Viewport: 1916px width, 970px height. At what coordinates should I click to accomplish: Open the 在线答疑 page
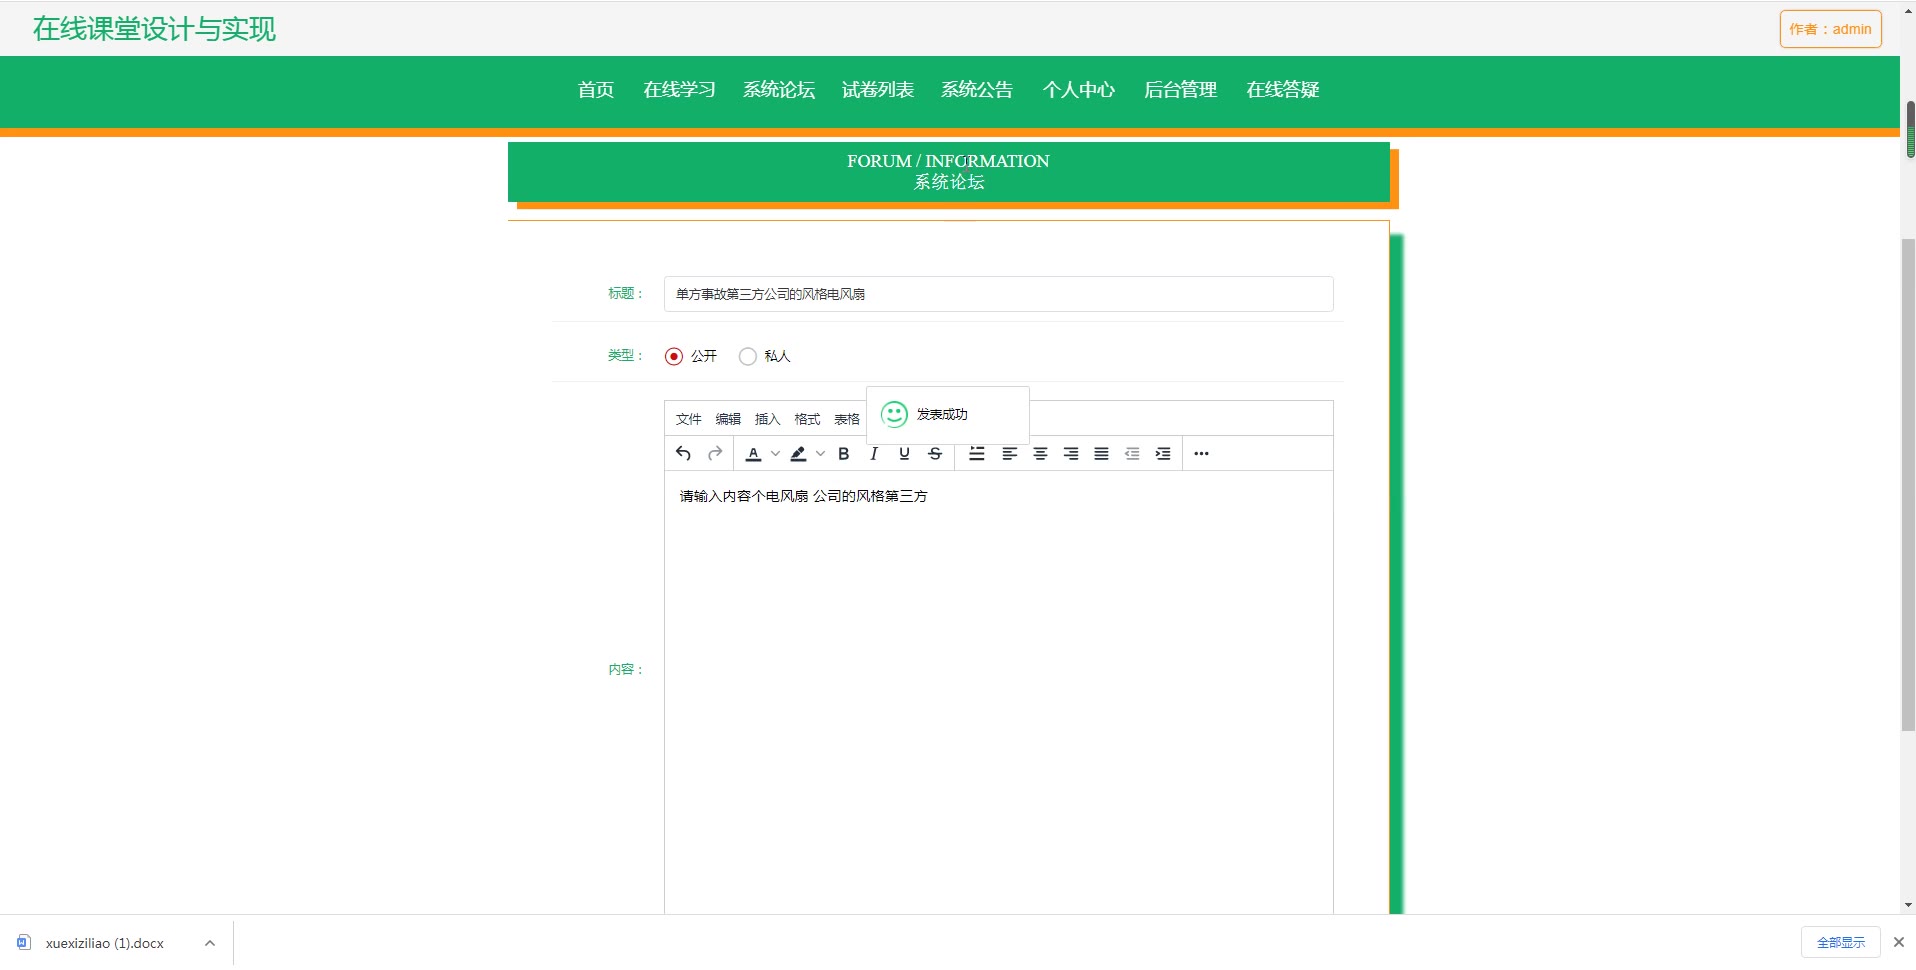(x=1283, y=90)
